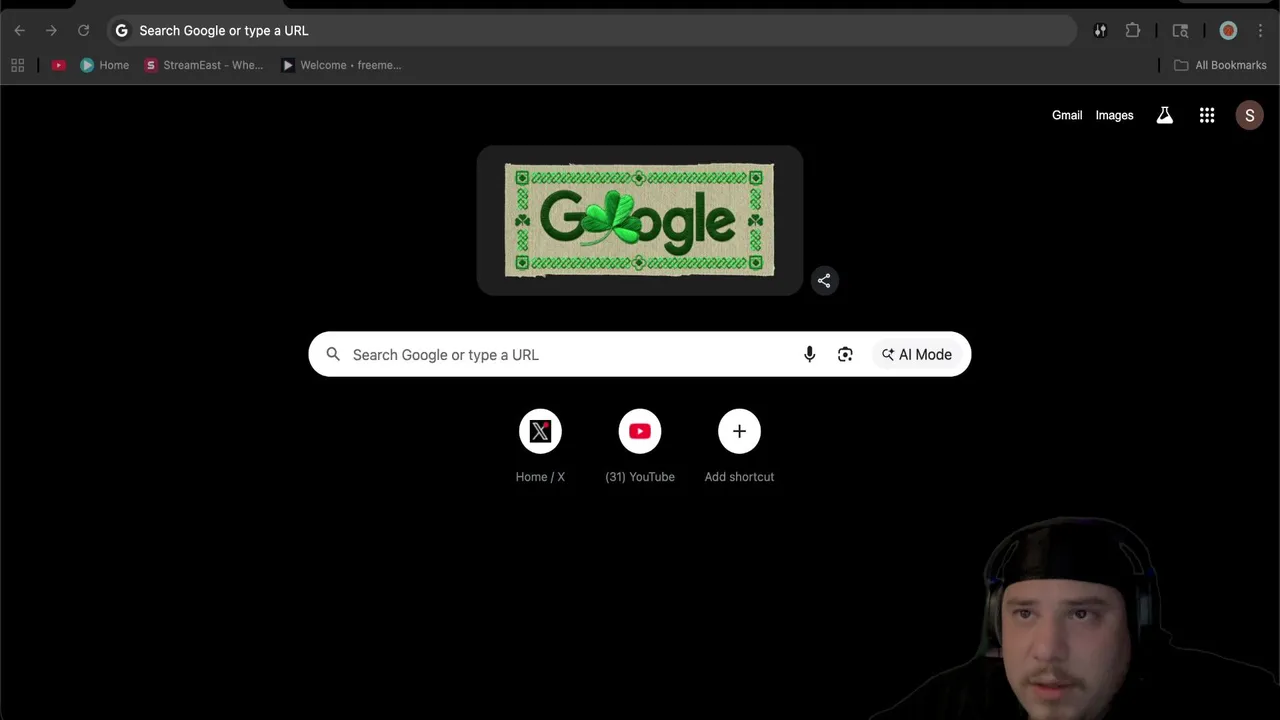
Task: Open the Search Labs flask icon
Action: (1164, 115)
